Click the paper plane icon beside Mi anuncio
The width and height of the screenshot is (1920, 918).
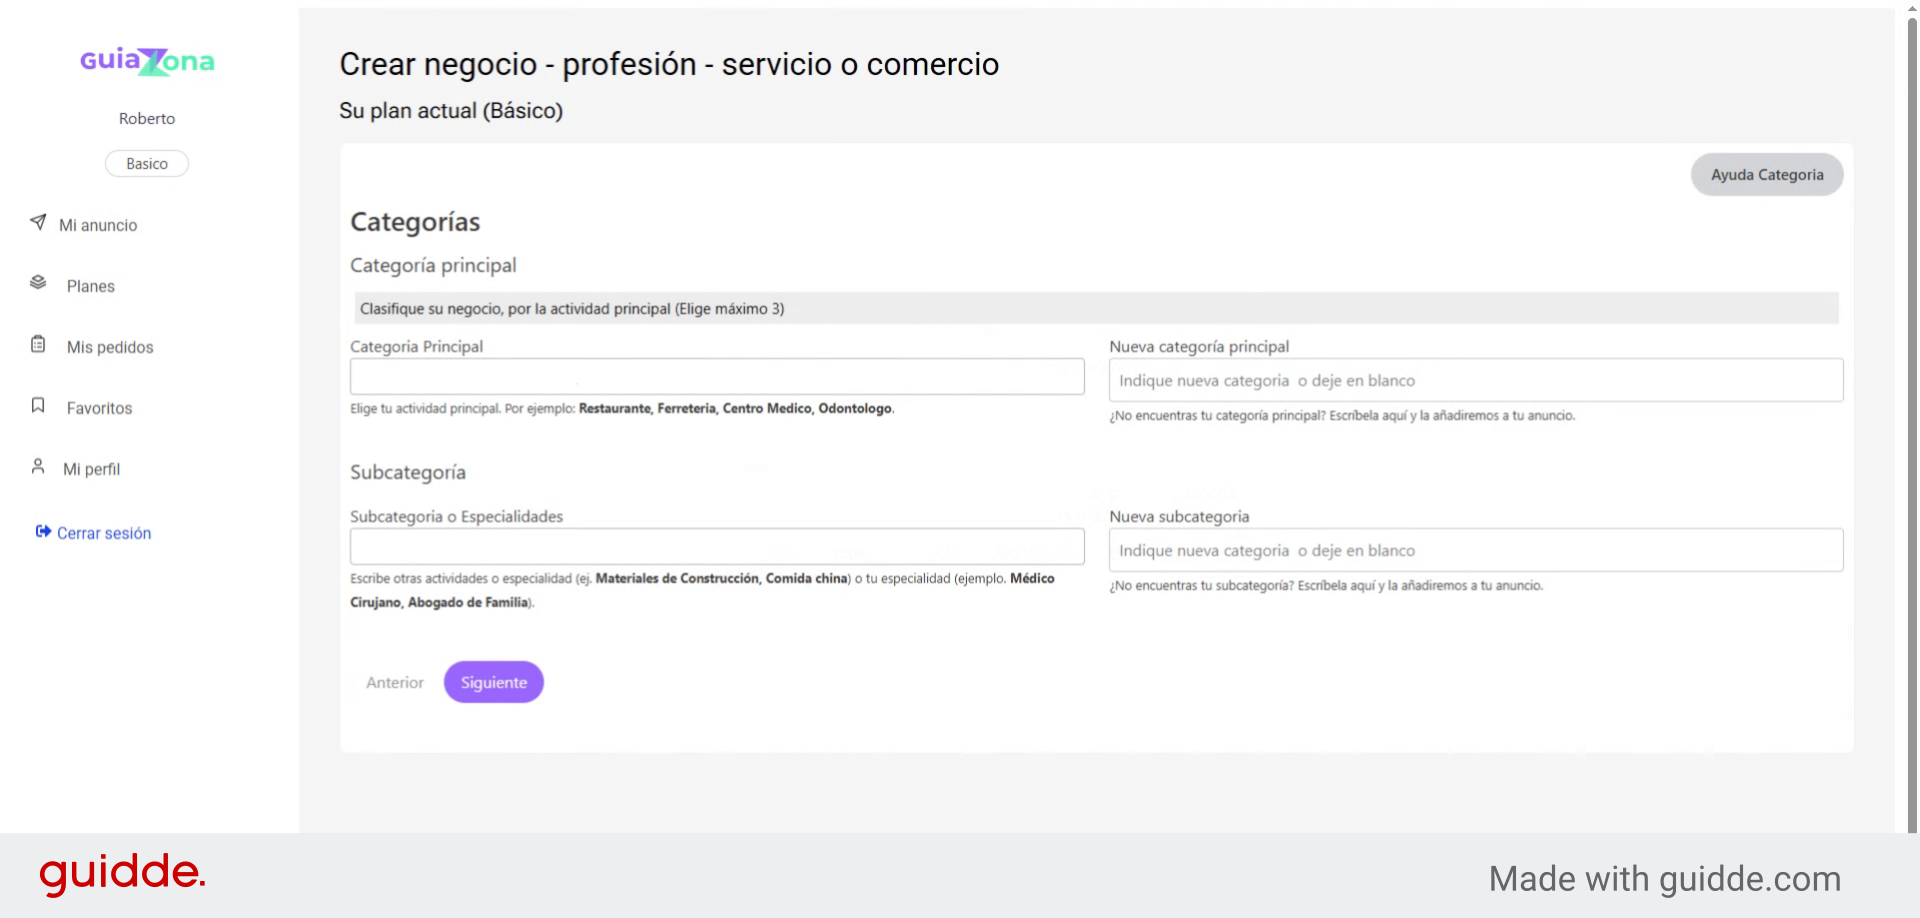point(38,222)
